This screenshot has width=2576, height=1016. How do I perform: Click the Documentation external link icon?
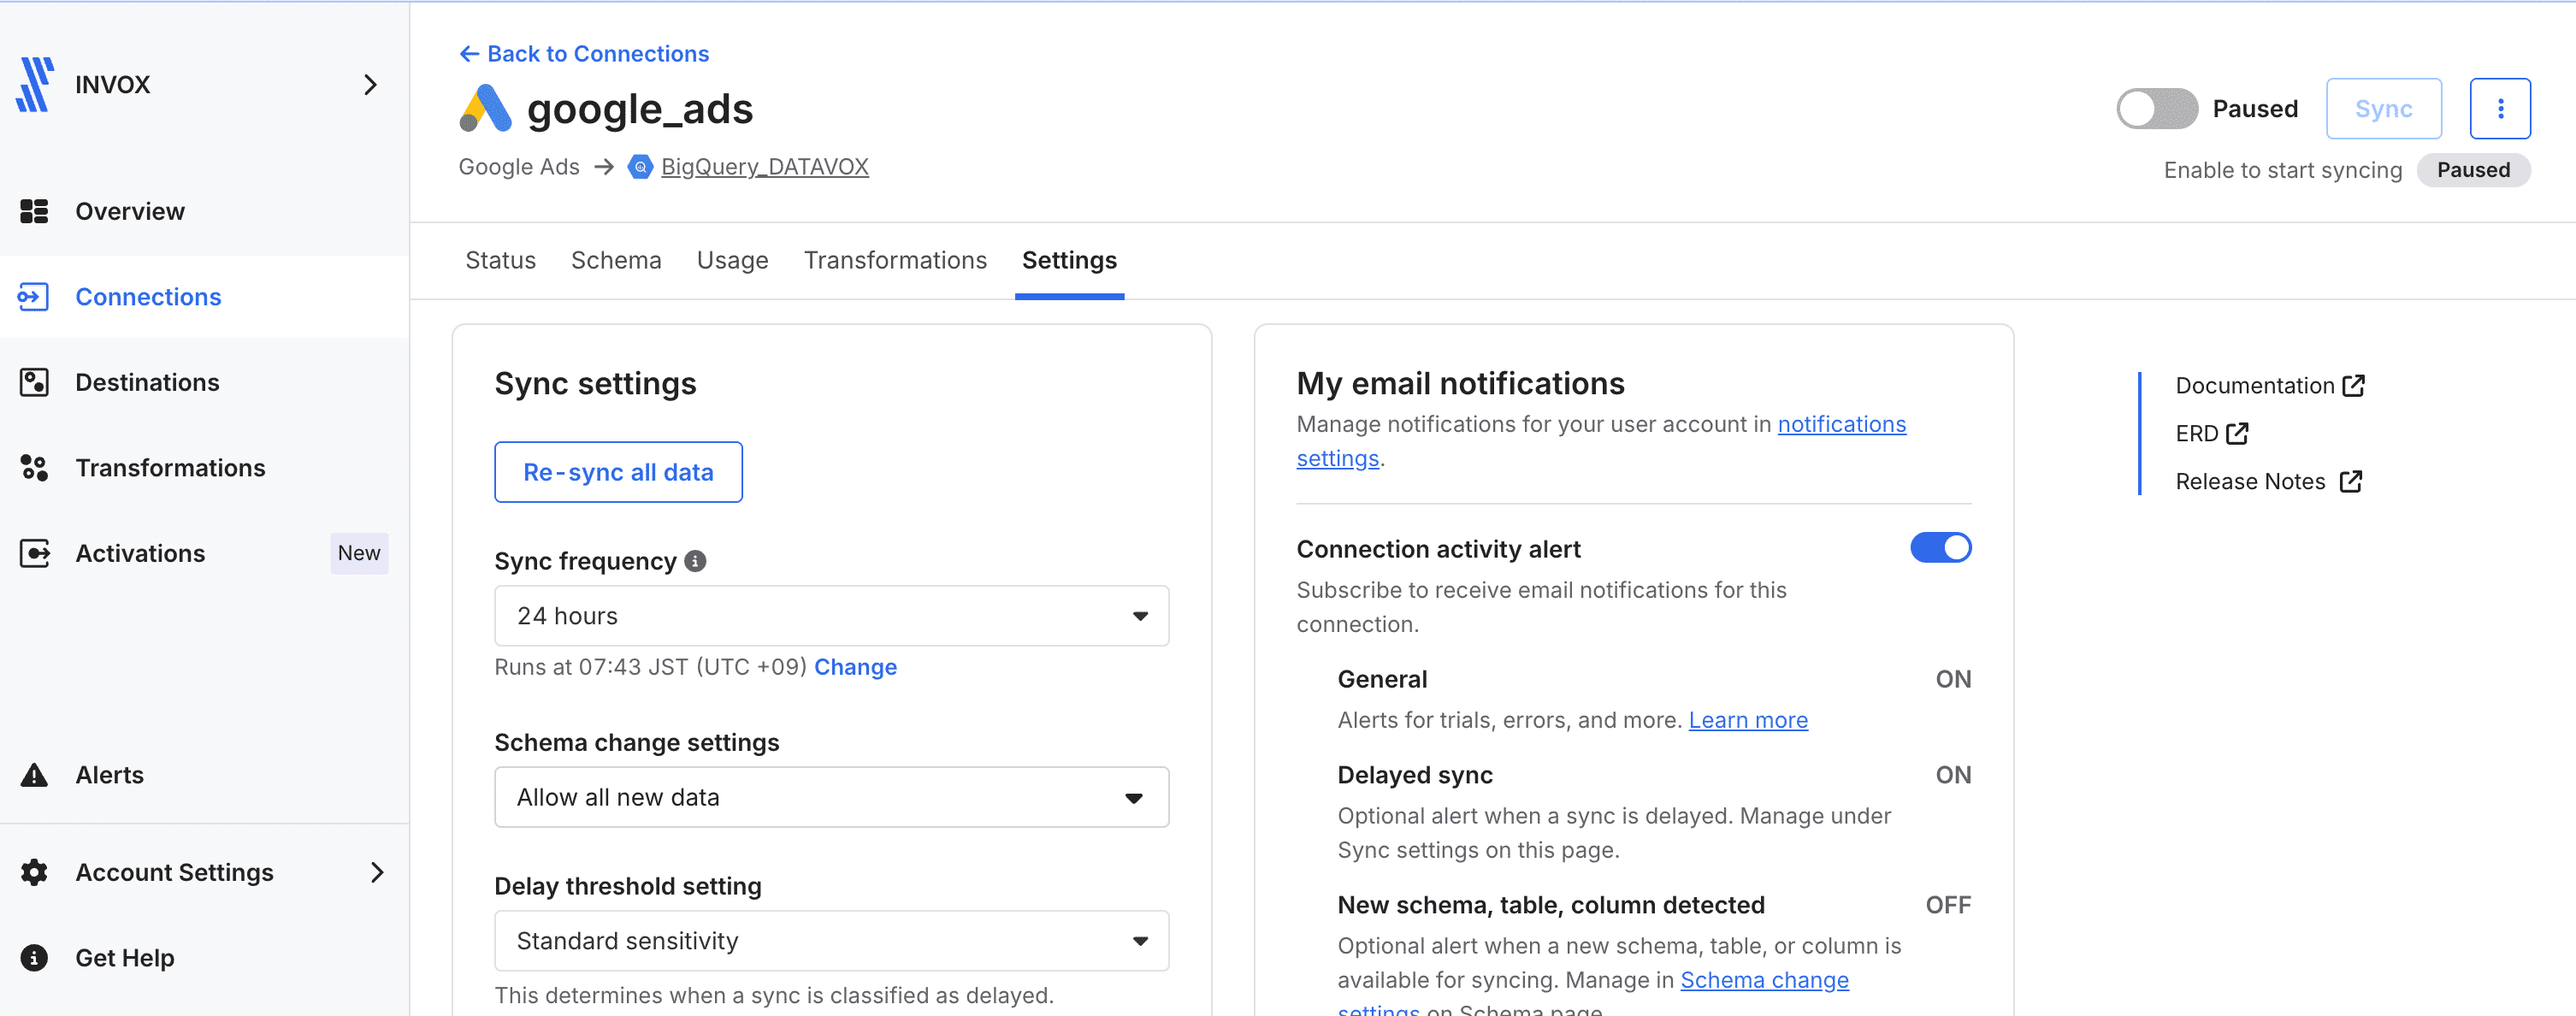pos(2354,385)
